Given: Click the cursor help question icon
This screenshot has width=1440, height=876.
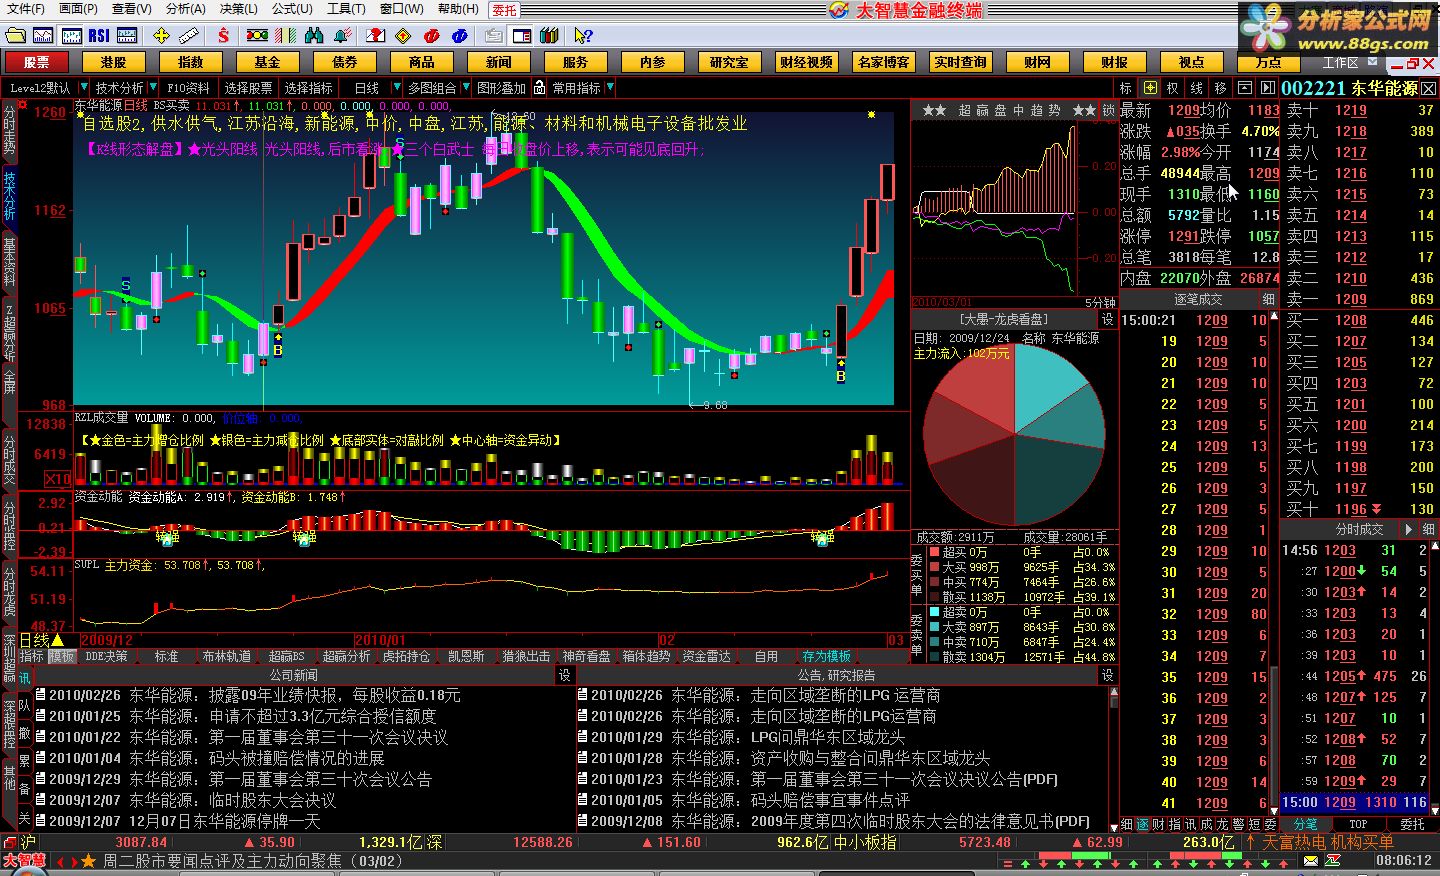Looking at the screenshot, I should point(583,35).
